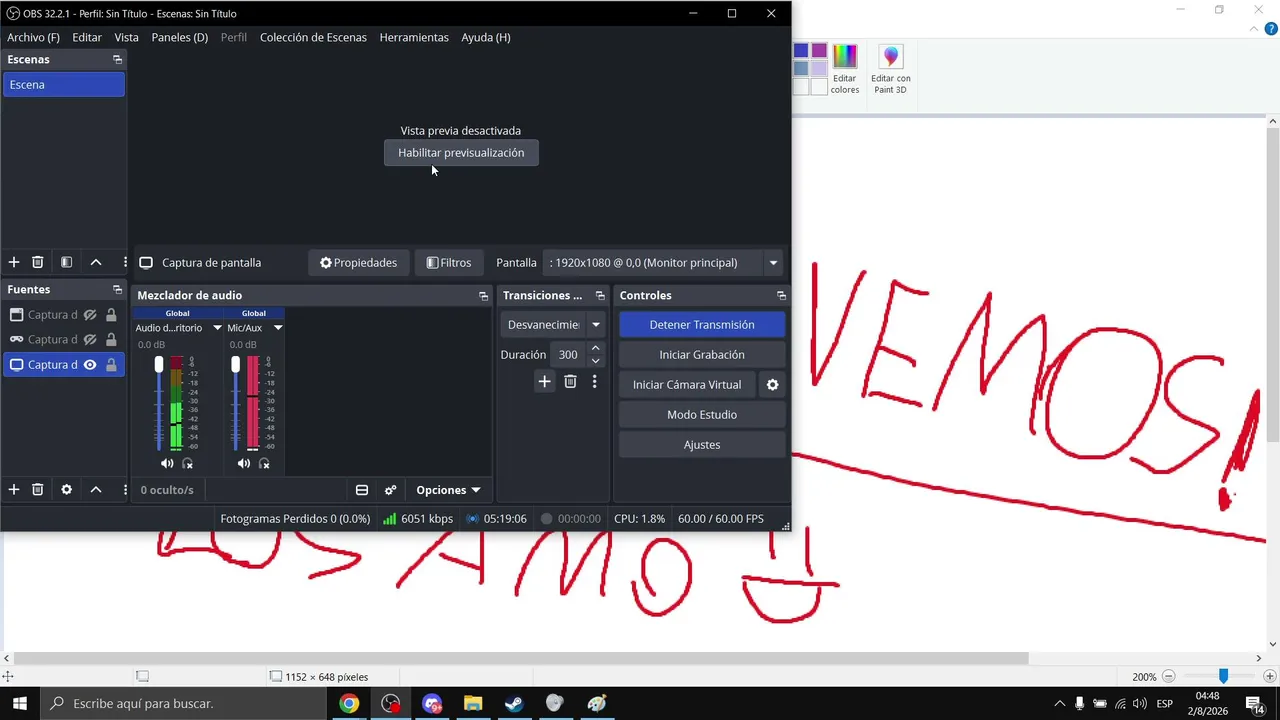Mute the Audio del escritorio channel

[167, 464]
